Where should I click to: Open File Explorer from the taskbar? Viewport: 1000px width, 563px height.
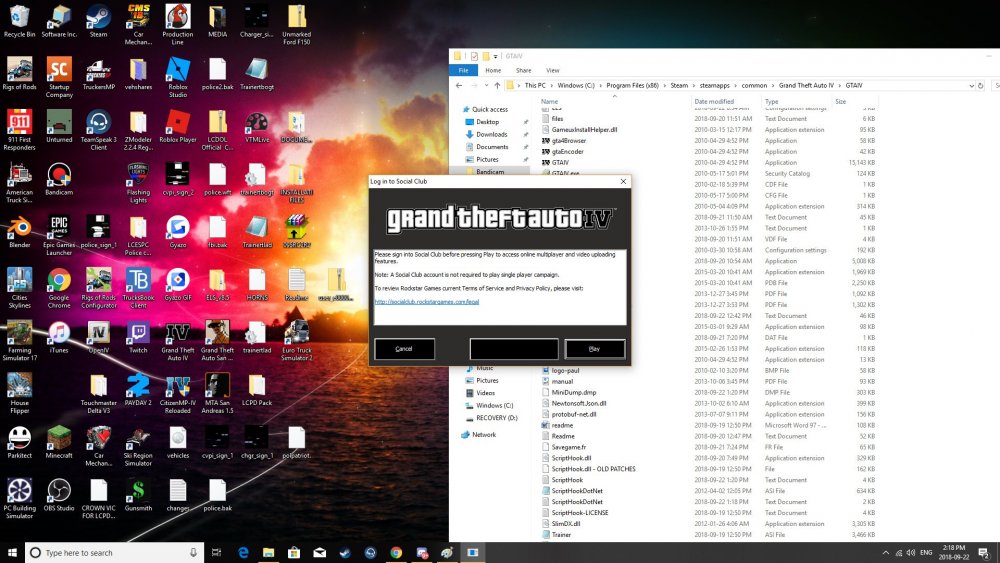[x=268, y=553]
